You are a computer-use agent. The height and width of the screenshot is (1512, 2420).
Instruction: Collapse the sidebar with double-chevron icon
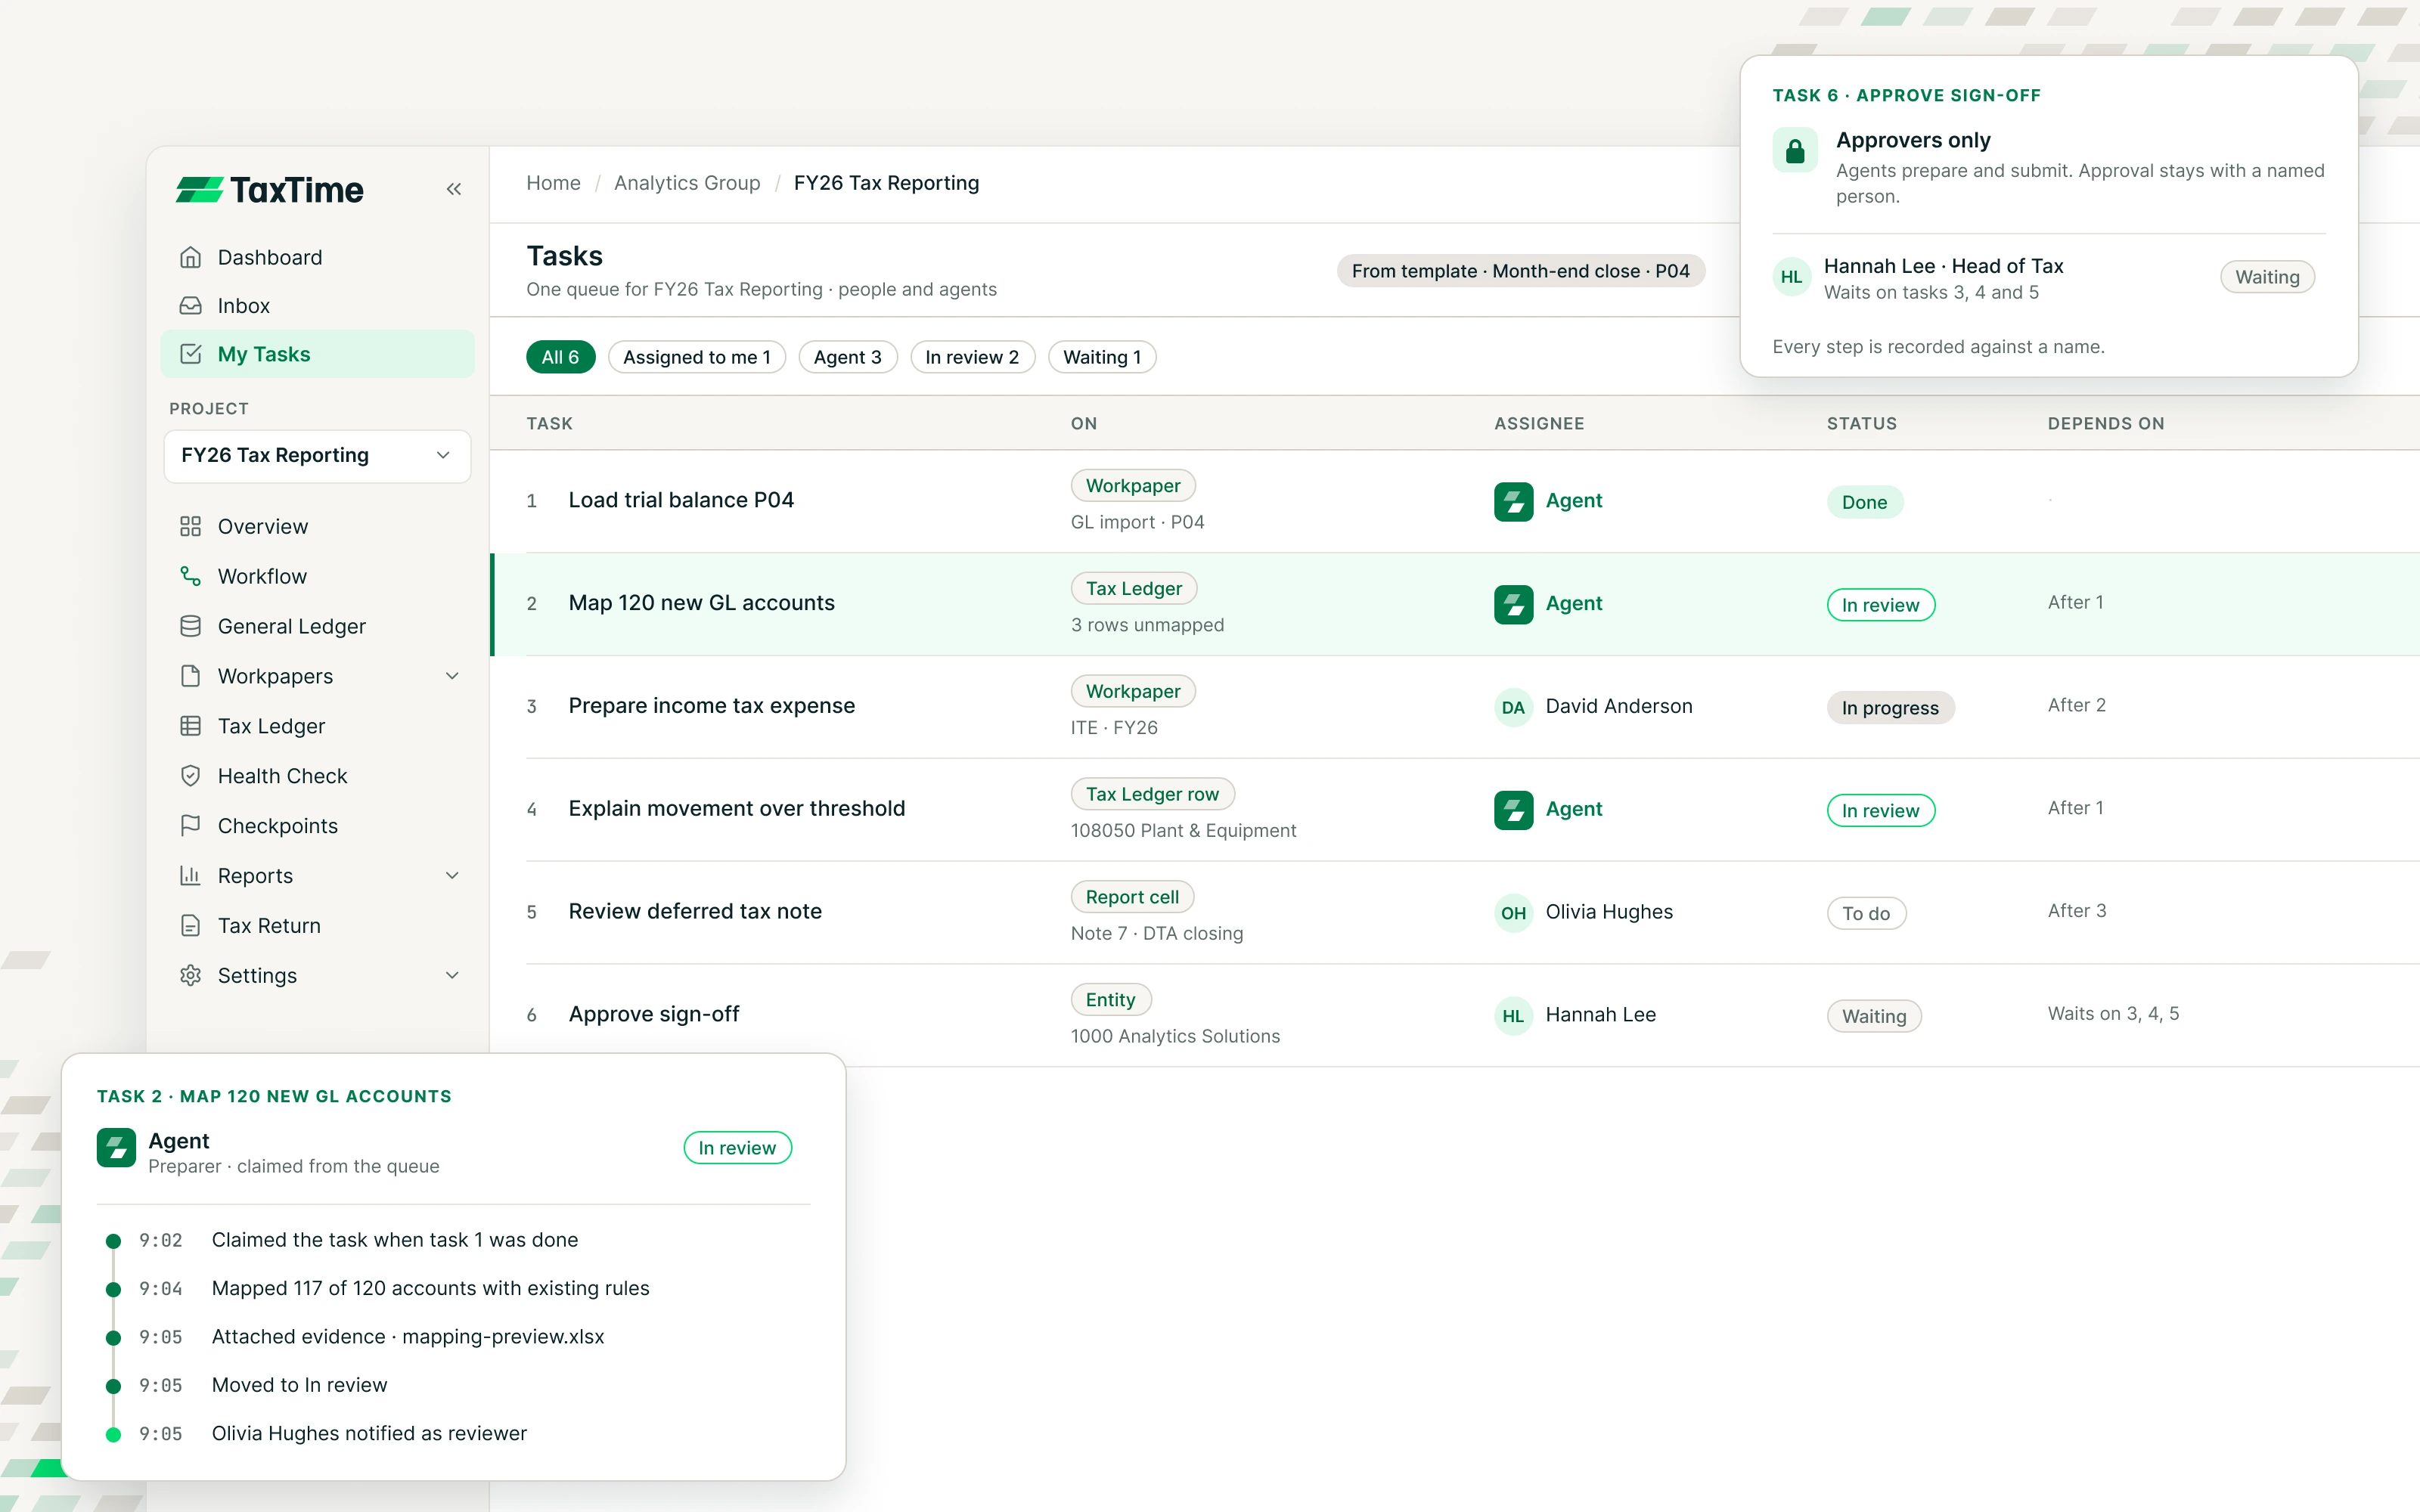click(x=454, y=189)
